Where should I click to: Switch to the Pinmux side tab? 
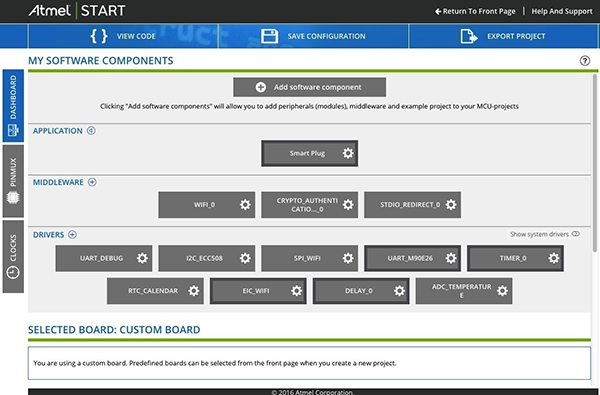pos(13,181)
